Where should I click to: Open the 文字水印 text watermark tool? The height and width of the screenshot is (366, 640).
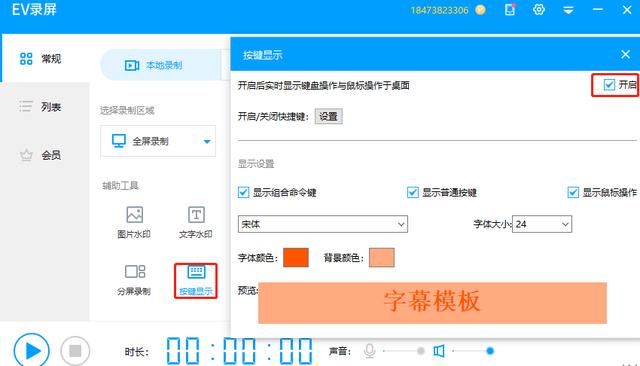tap(196, 222)
